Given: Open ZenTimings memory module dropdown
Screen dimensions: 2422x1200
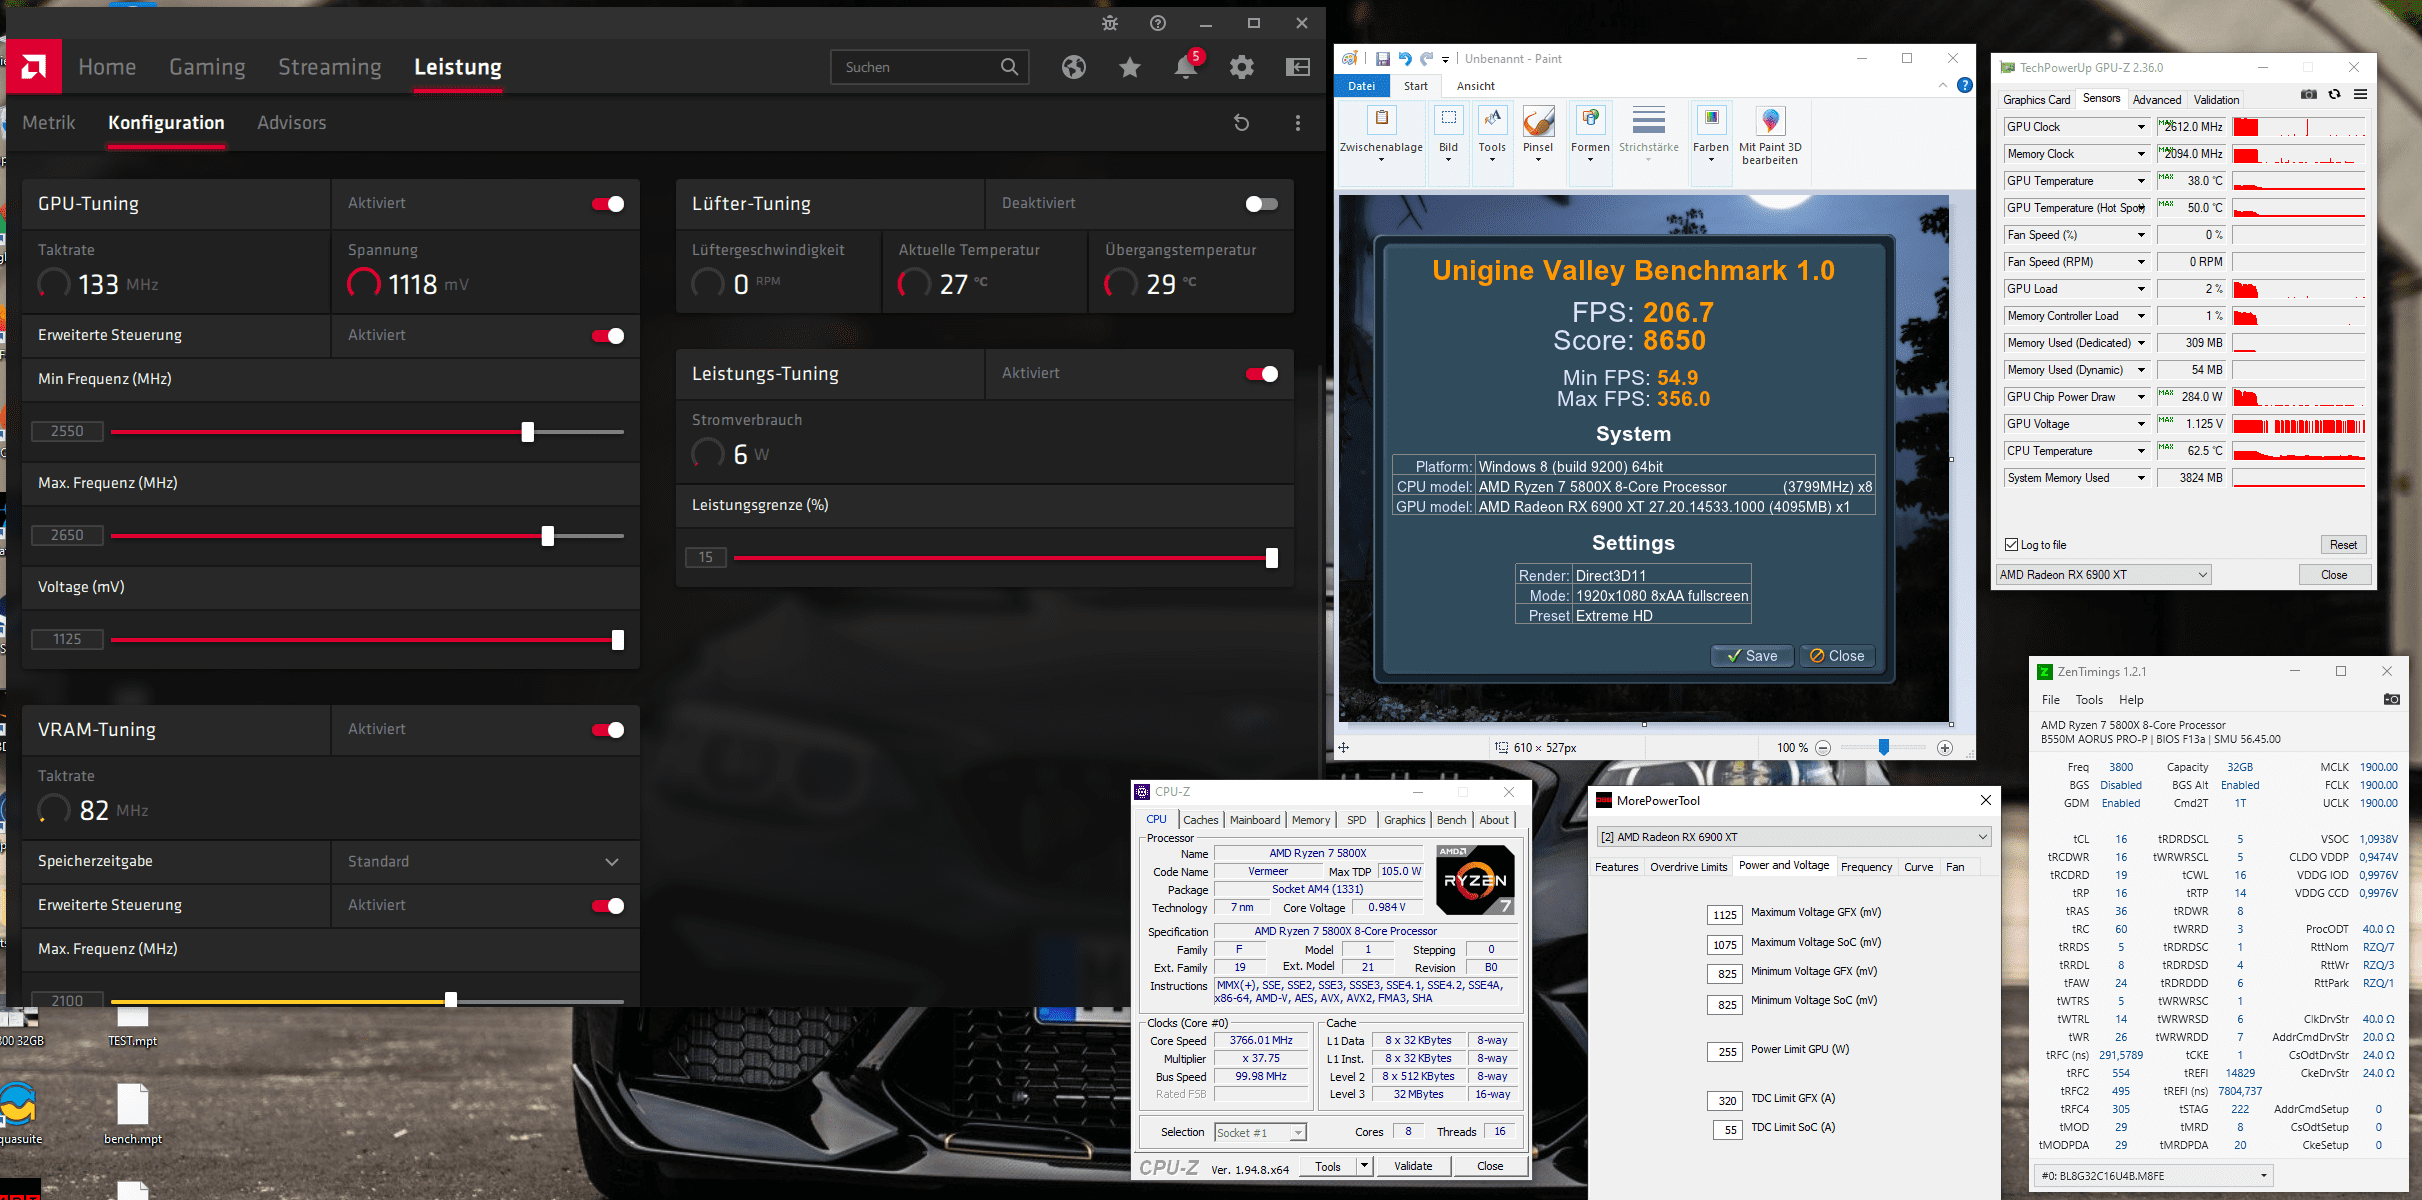Looking at the screenshot, I should [x=2153, y=1176].
